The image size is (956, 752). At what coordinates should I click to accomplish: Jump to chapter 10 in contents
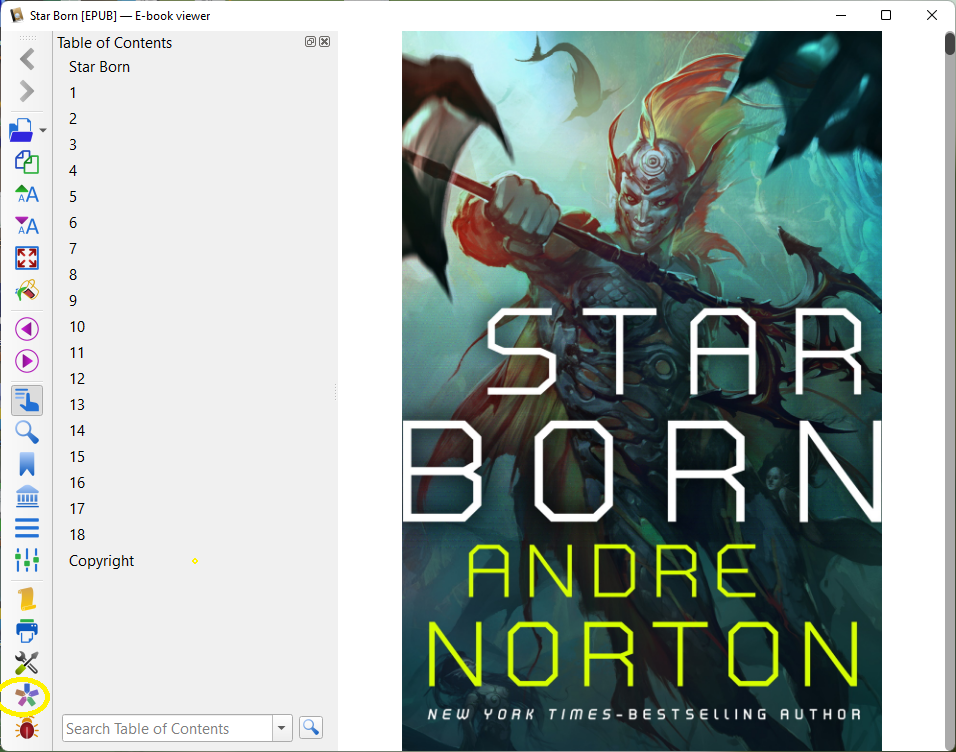pos(77,327)
